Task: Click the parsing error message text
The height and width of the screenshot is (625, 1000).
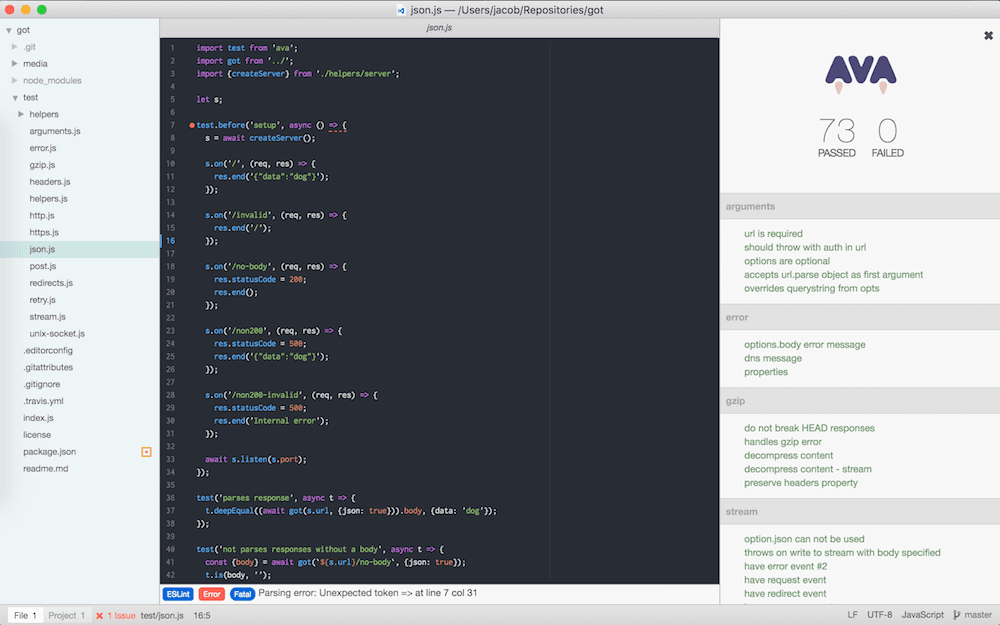Action: (x=368, y=593)
